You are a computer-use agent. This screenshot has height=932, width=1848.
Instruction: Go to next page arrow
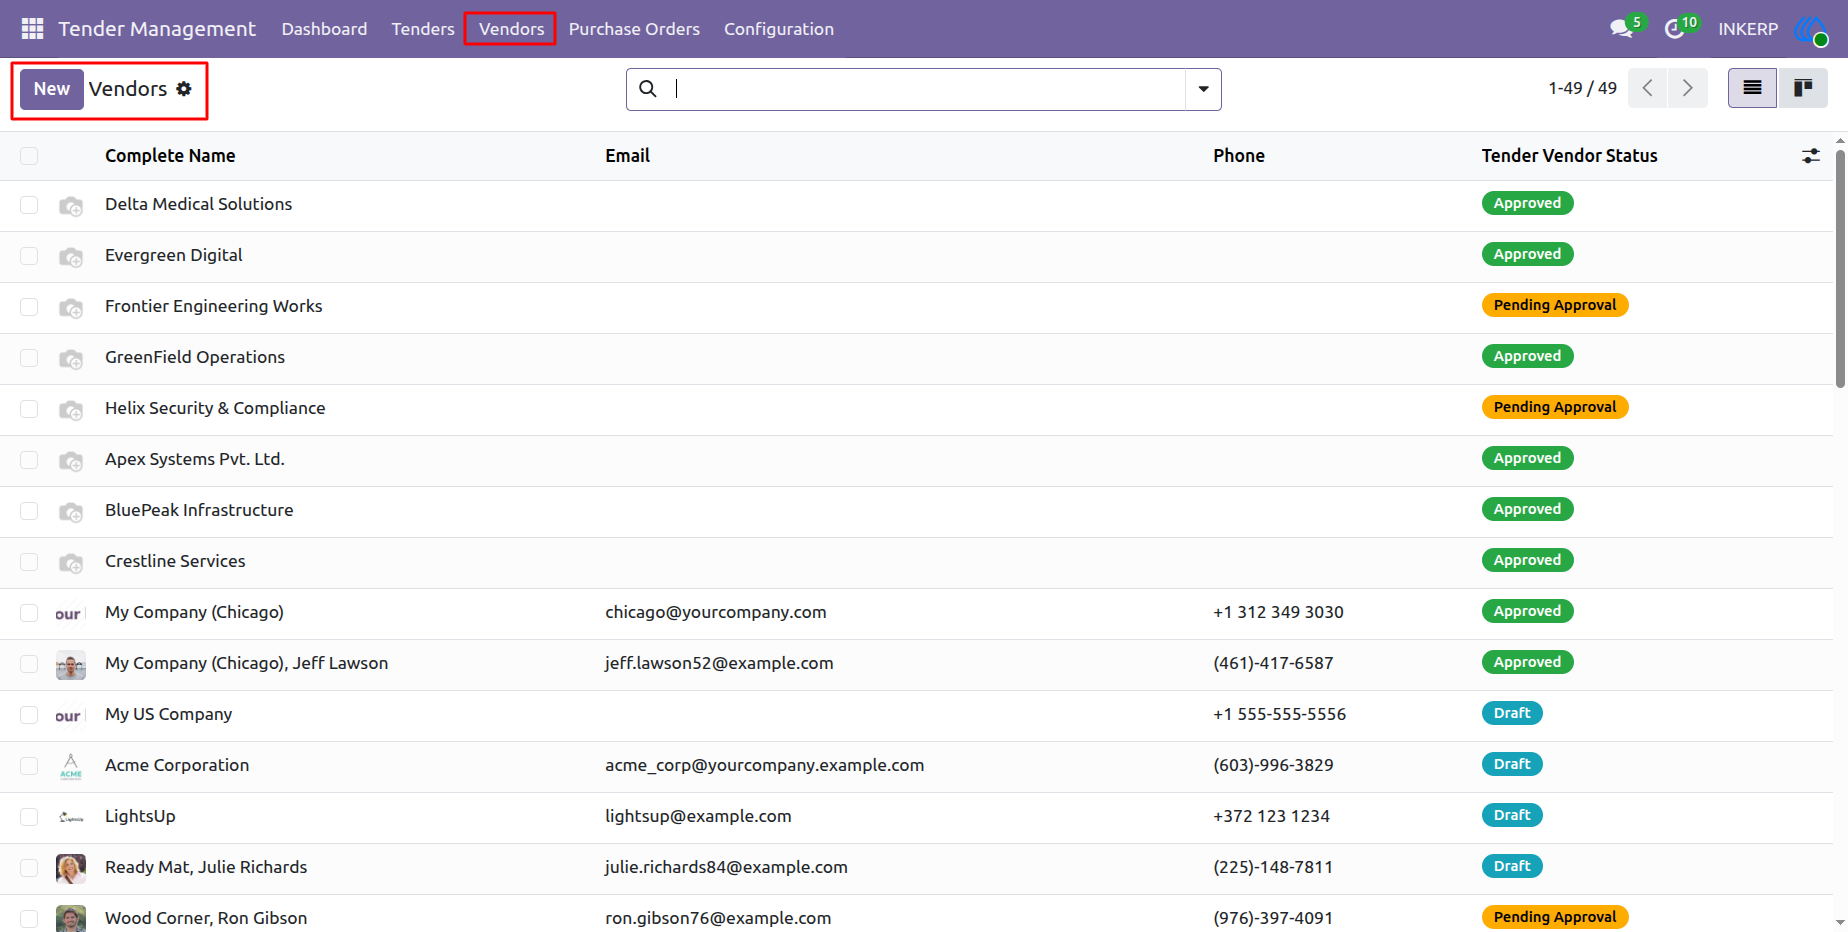[1688, 88]
